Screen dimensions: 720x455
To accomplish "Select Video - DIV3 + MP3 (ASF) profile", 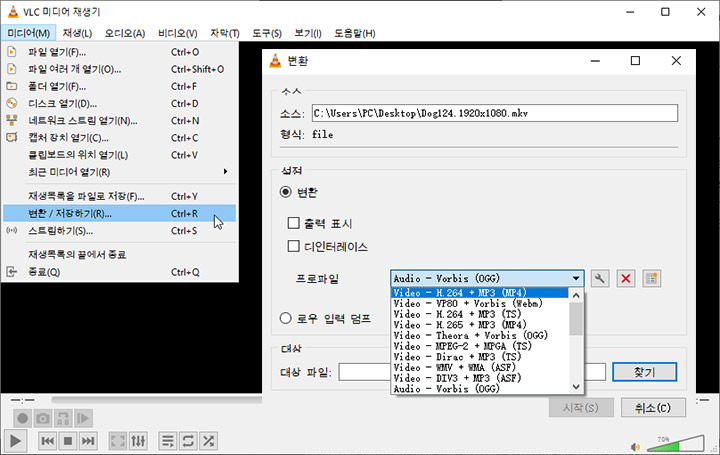I will pos(480,378).
